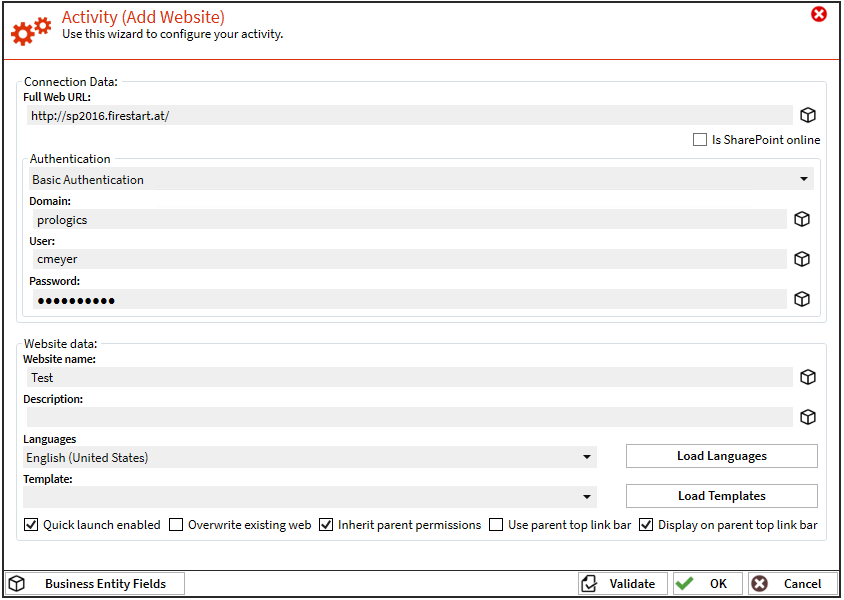844x600 pixels.
Task: Select the Connection Data section header
Action: tap(69, 81)
